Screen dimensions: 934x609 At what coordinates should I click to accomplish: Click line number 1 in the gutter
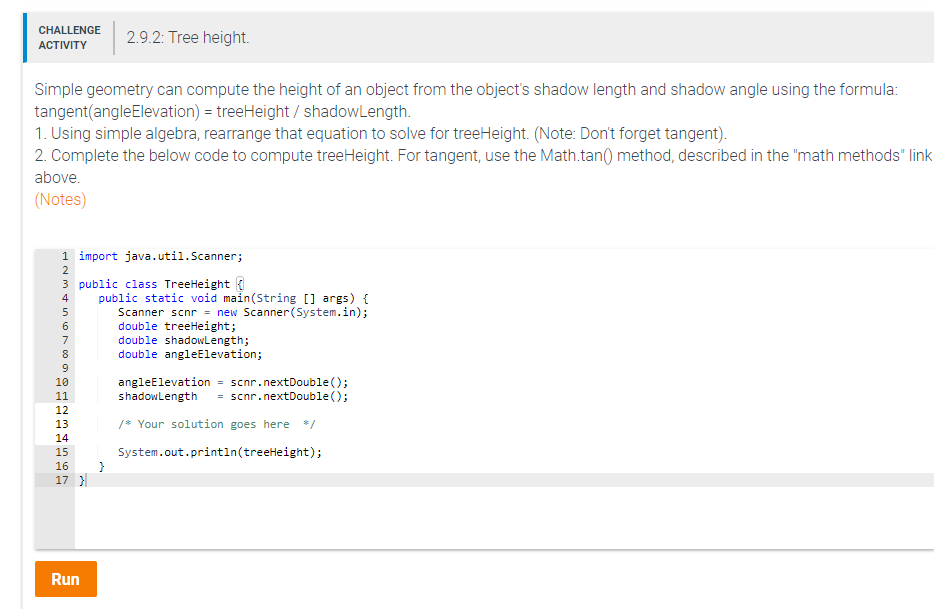coord(63,255)
